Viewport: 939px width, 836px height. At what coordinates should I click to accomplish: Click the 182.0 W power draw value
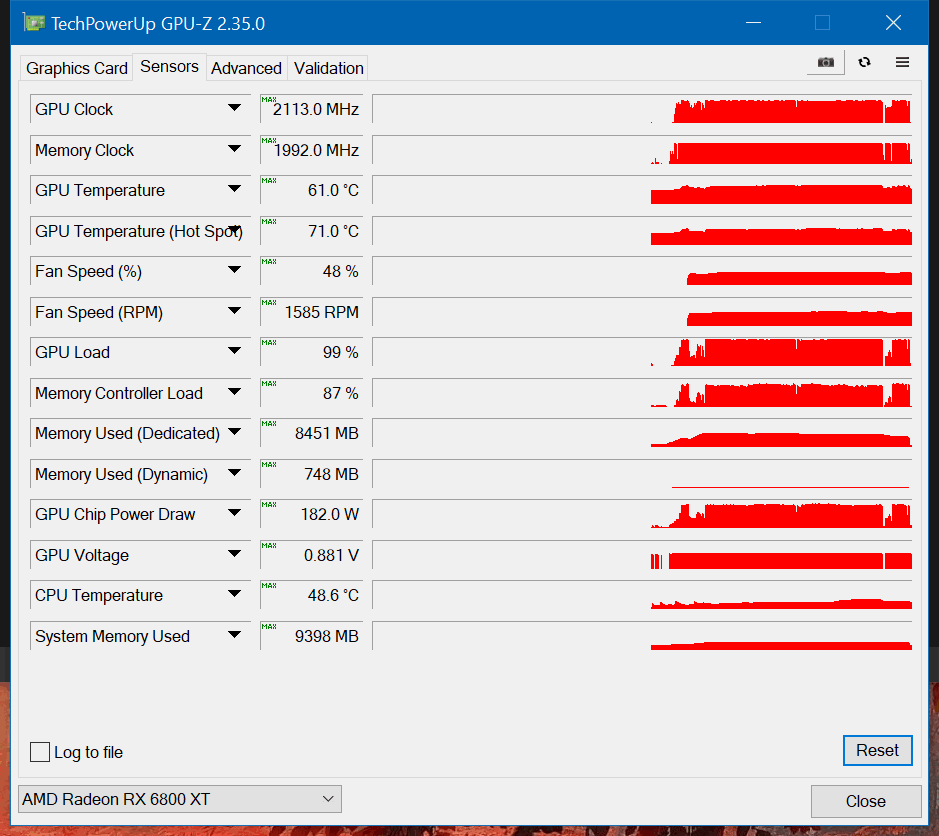tap(311, 514)
